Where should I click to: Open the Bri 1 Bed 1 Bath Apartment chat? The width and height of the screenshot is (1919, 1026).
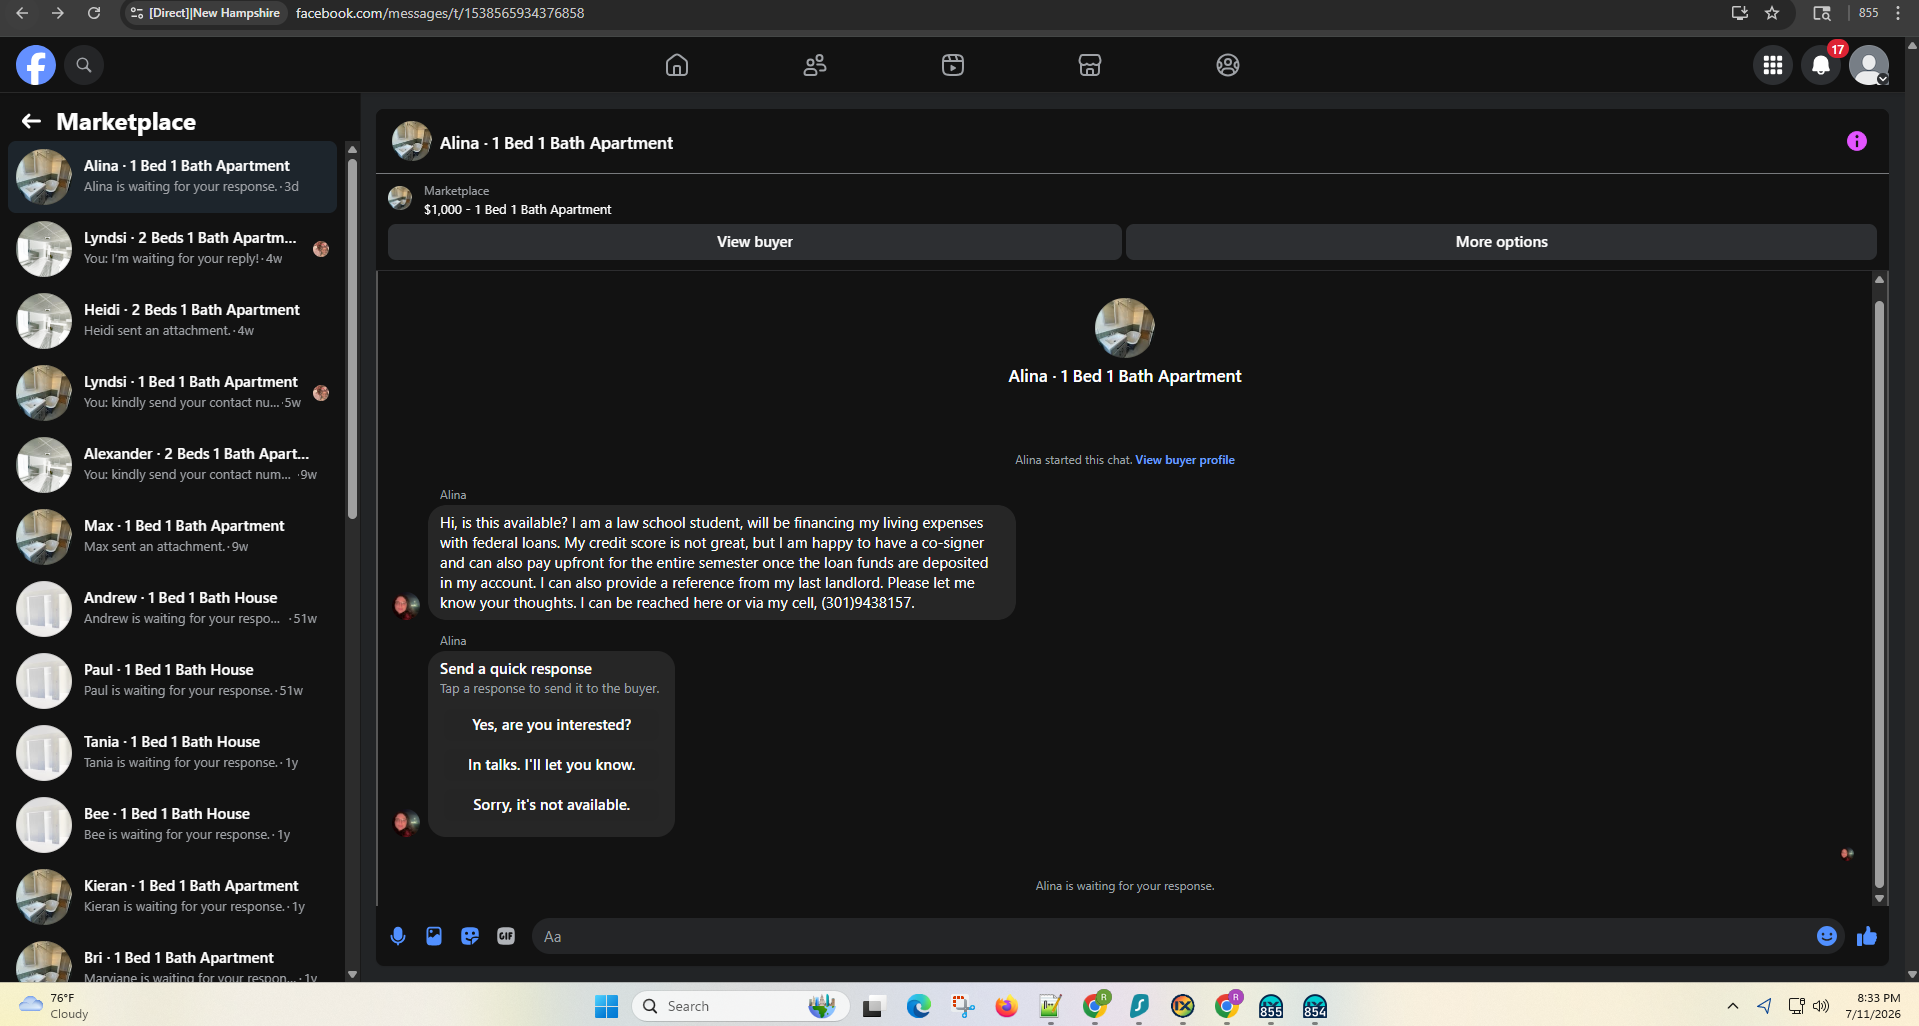coord(172,960)
